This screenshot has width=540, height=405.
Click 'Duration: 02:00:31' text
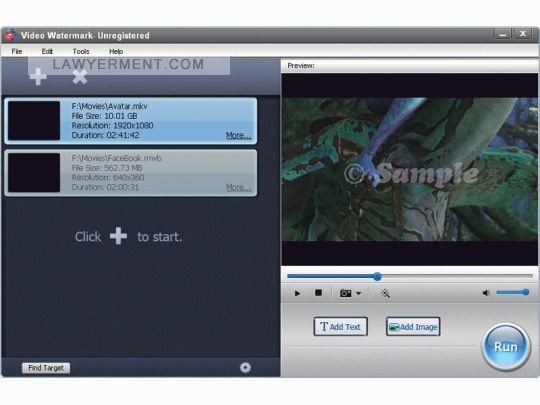tap(105, 187)
